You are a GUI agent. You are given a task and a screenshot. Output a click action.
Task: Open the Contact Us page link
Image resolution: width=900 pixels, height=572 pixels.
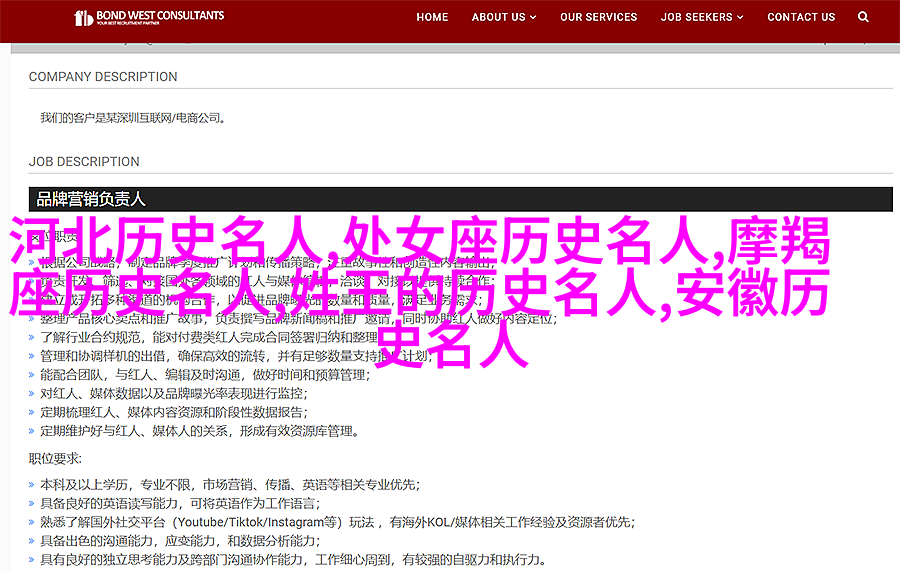coord(801,17)
